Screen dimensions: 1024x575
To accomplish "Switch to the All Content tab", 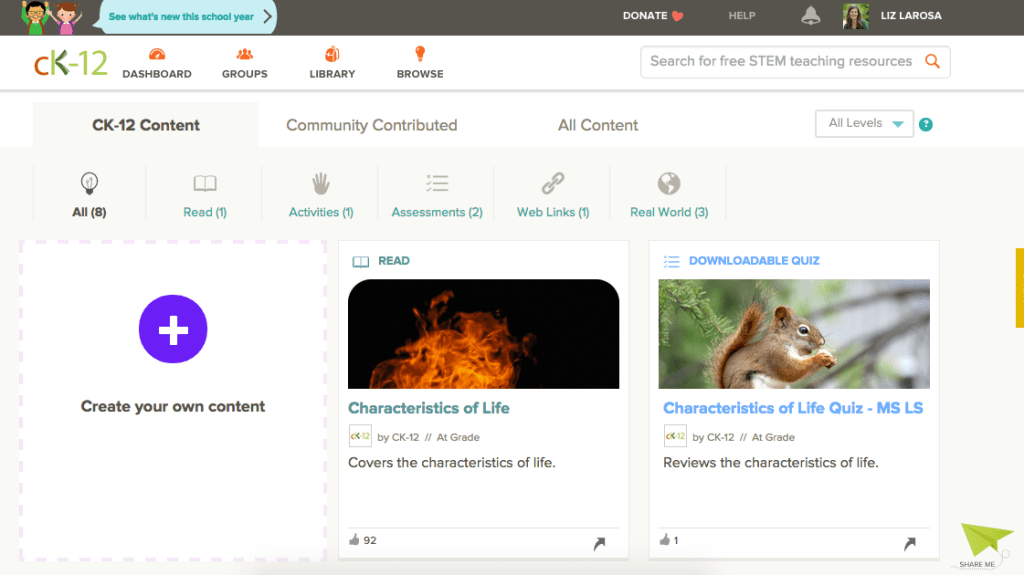I will coord(598,125).
